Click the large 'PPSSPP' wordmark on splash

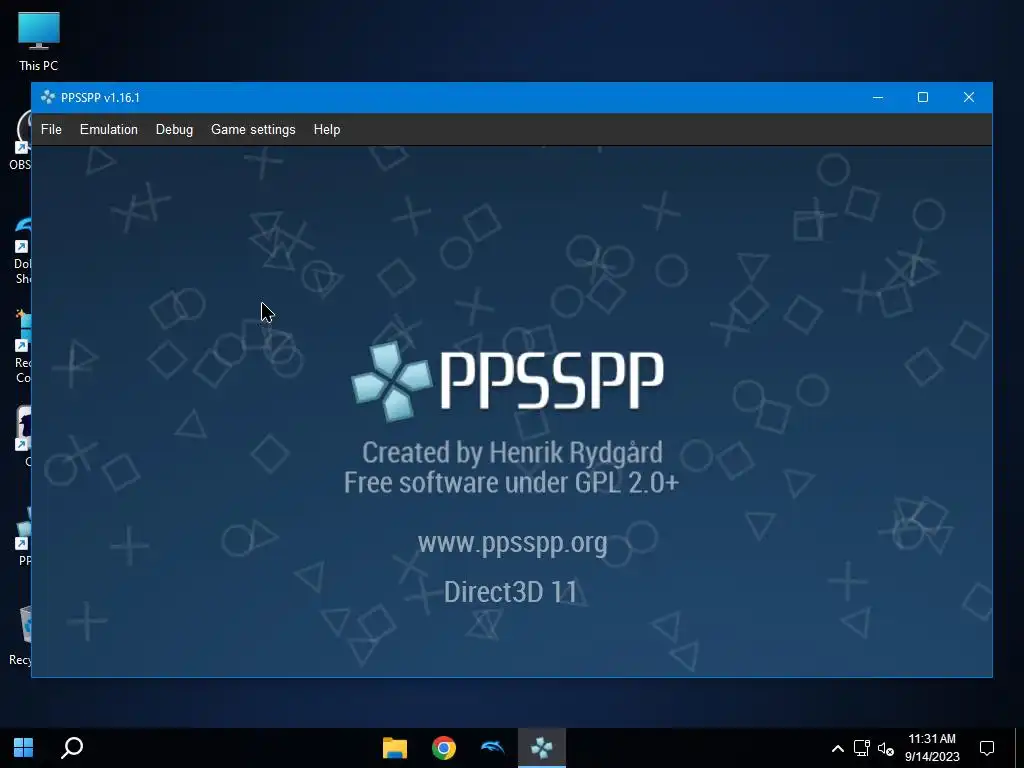552,381
